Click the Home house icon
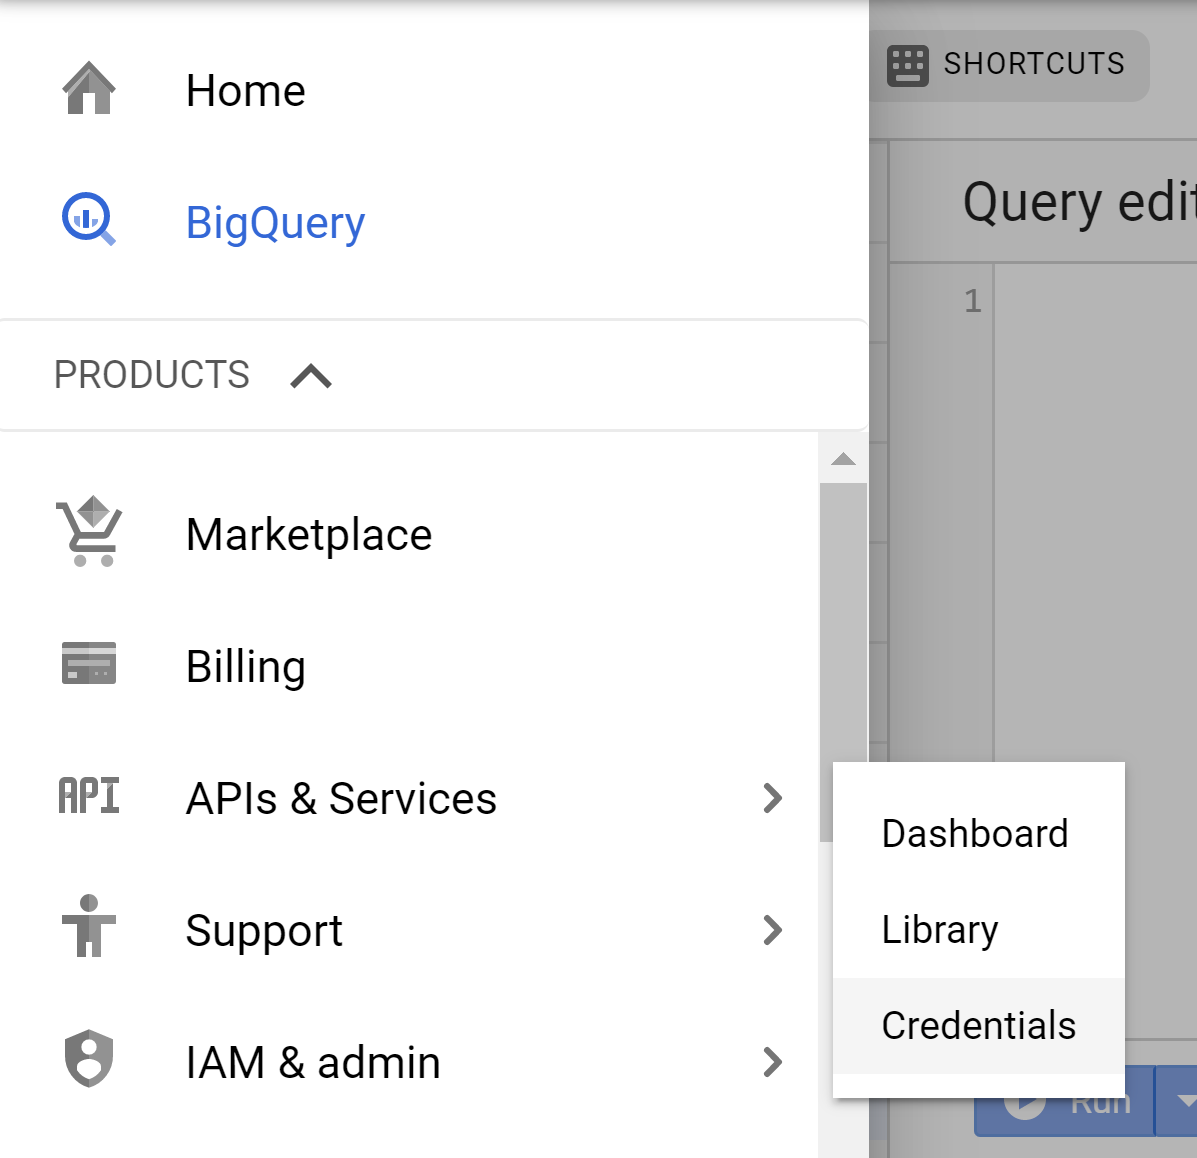 coord(89,88)
